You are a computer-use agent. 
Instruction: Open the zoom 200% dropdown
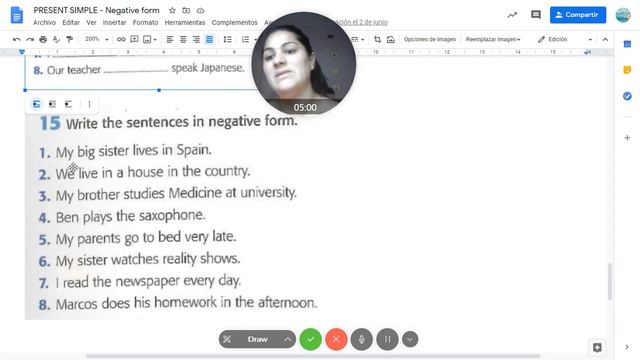click(x=96, y=39)
